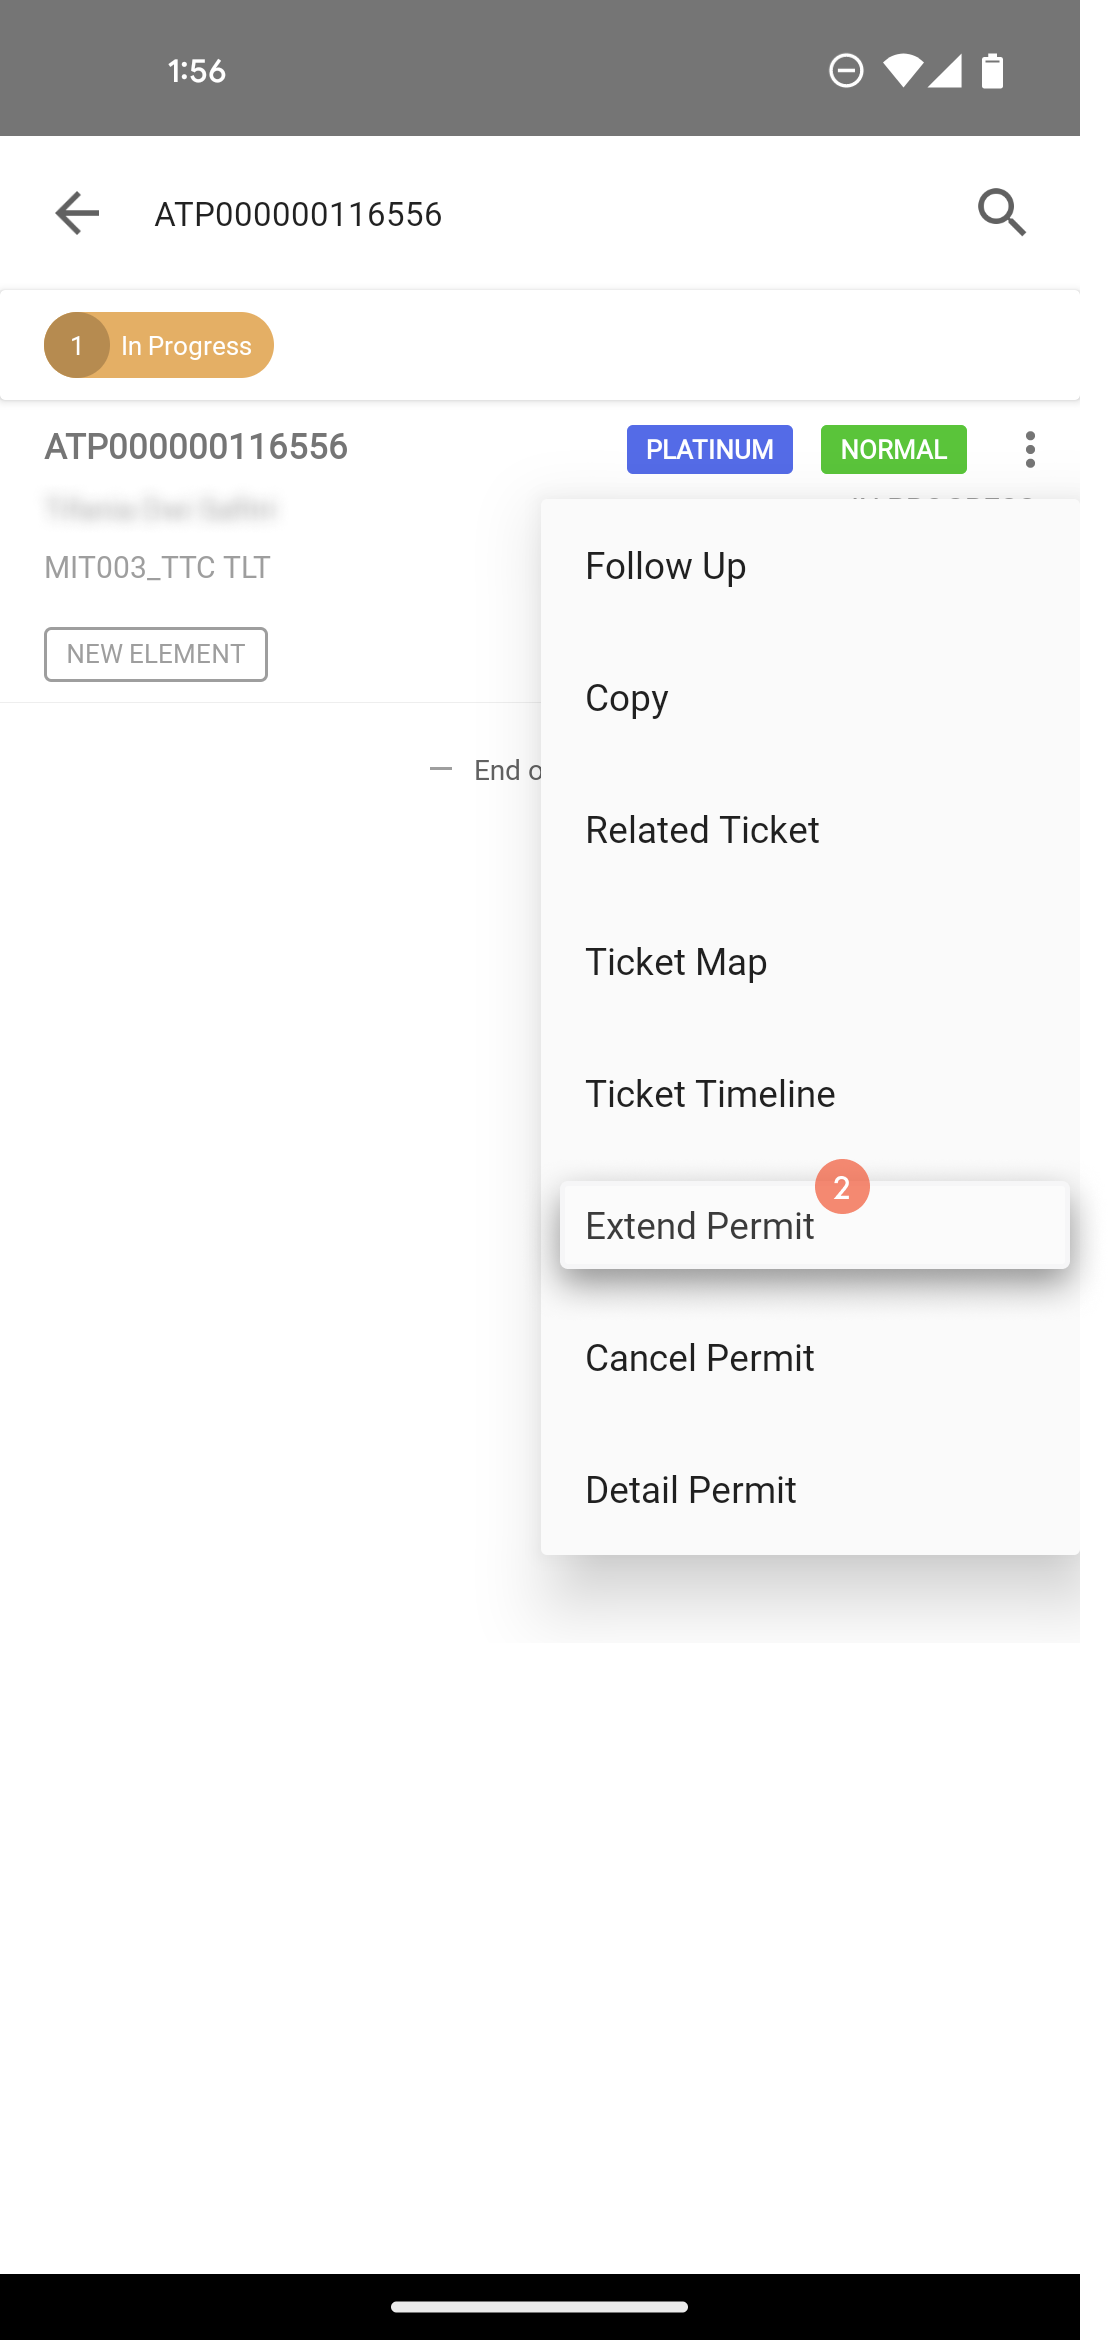The height and width of the screenshot is (2340, 1110).
Task: Tap the back arrow icon
Action: (x=77, y=213)
